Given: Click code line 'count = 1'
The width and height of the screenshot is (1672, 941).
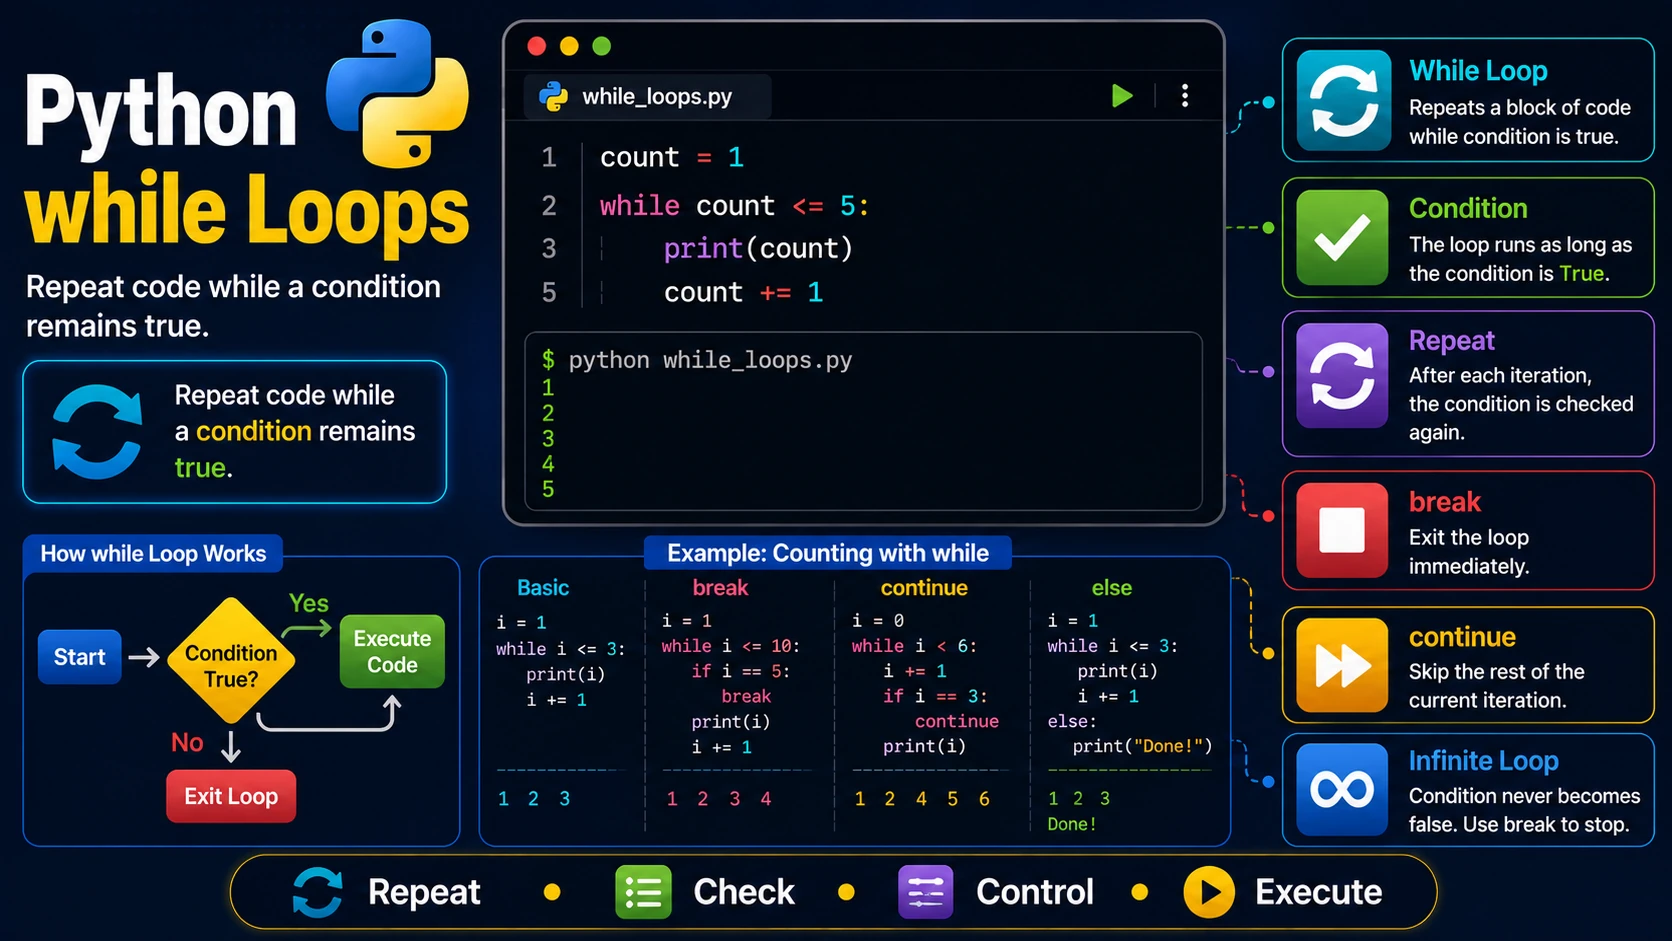Looking at the screenshot, I should [x=671, y=157].
